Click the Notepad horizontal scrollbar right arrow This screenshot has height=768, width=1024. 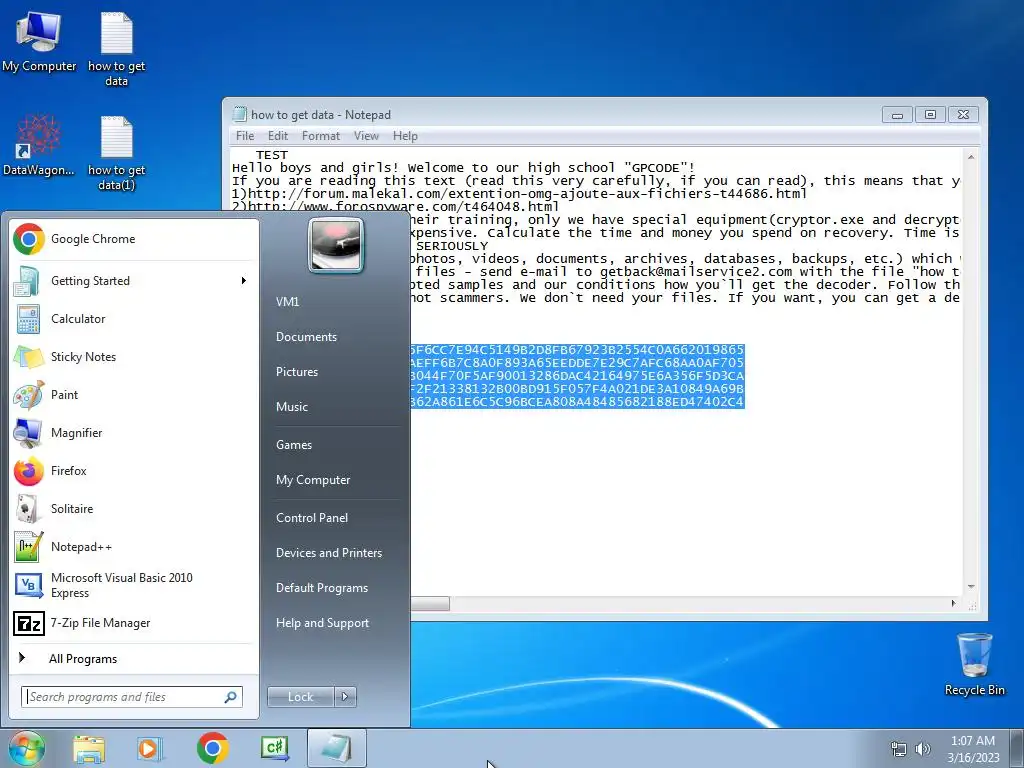tap(953, 603)
